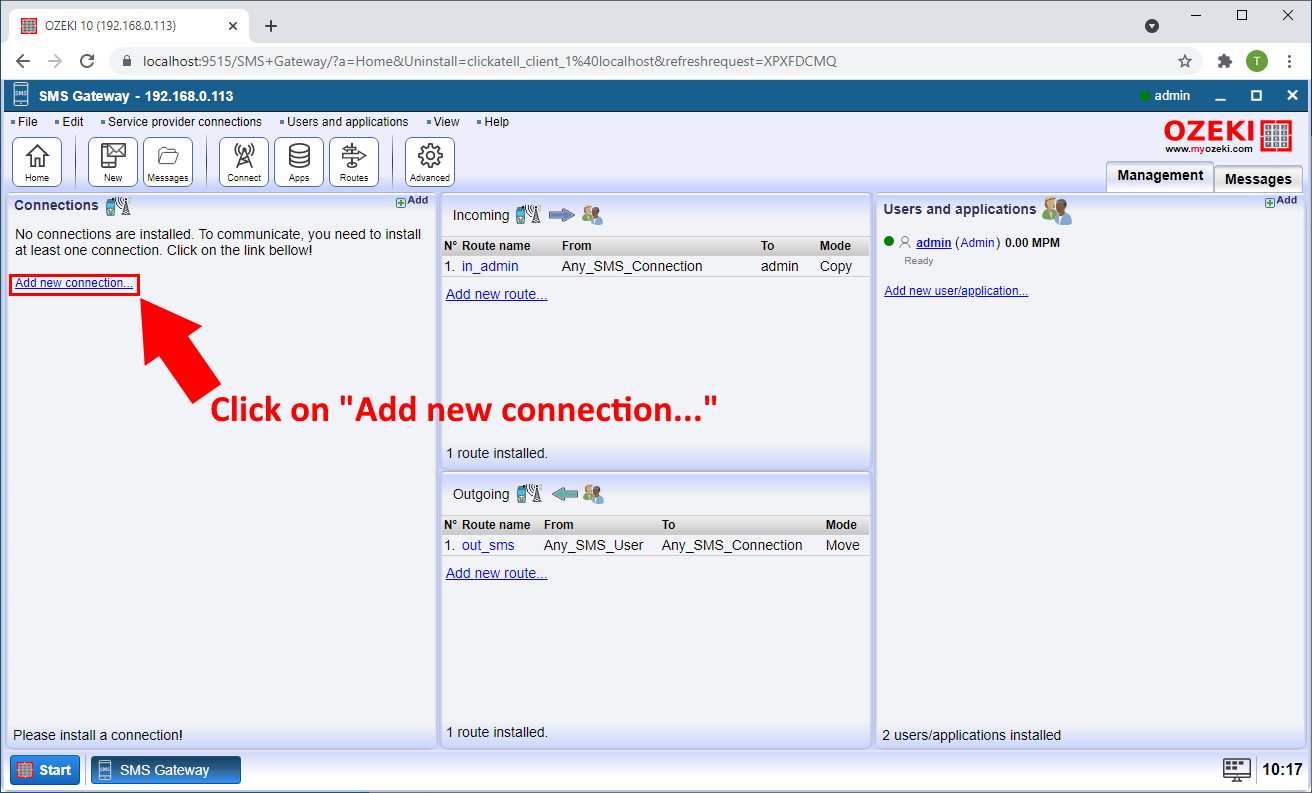Open the Apps database toolbar icon
This screenshot has height=793, width=1312.
[299, 162]
